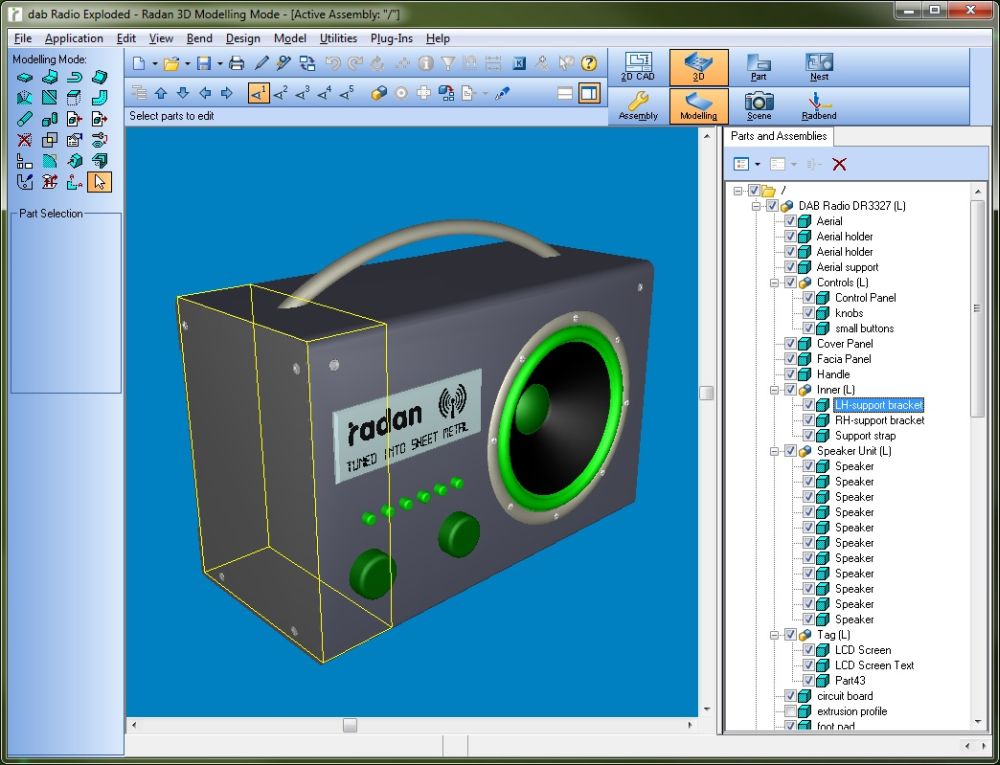Click the red X delete icon in Parts panel
This screenshot has width=1000, height=765.
(839, 164)
